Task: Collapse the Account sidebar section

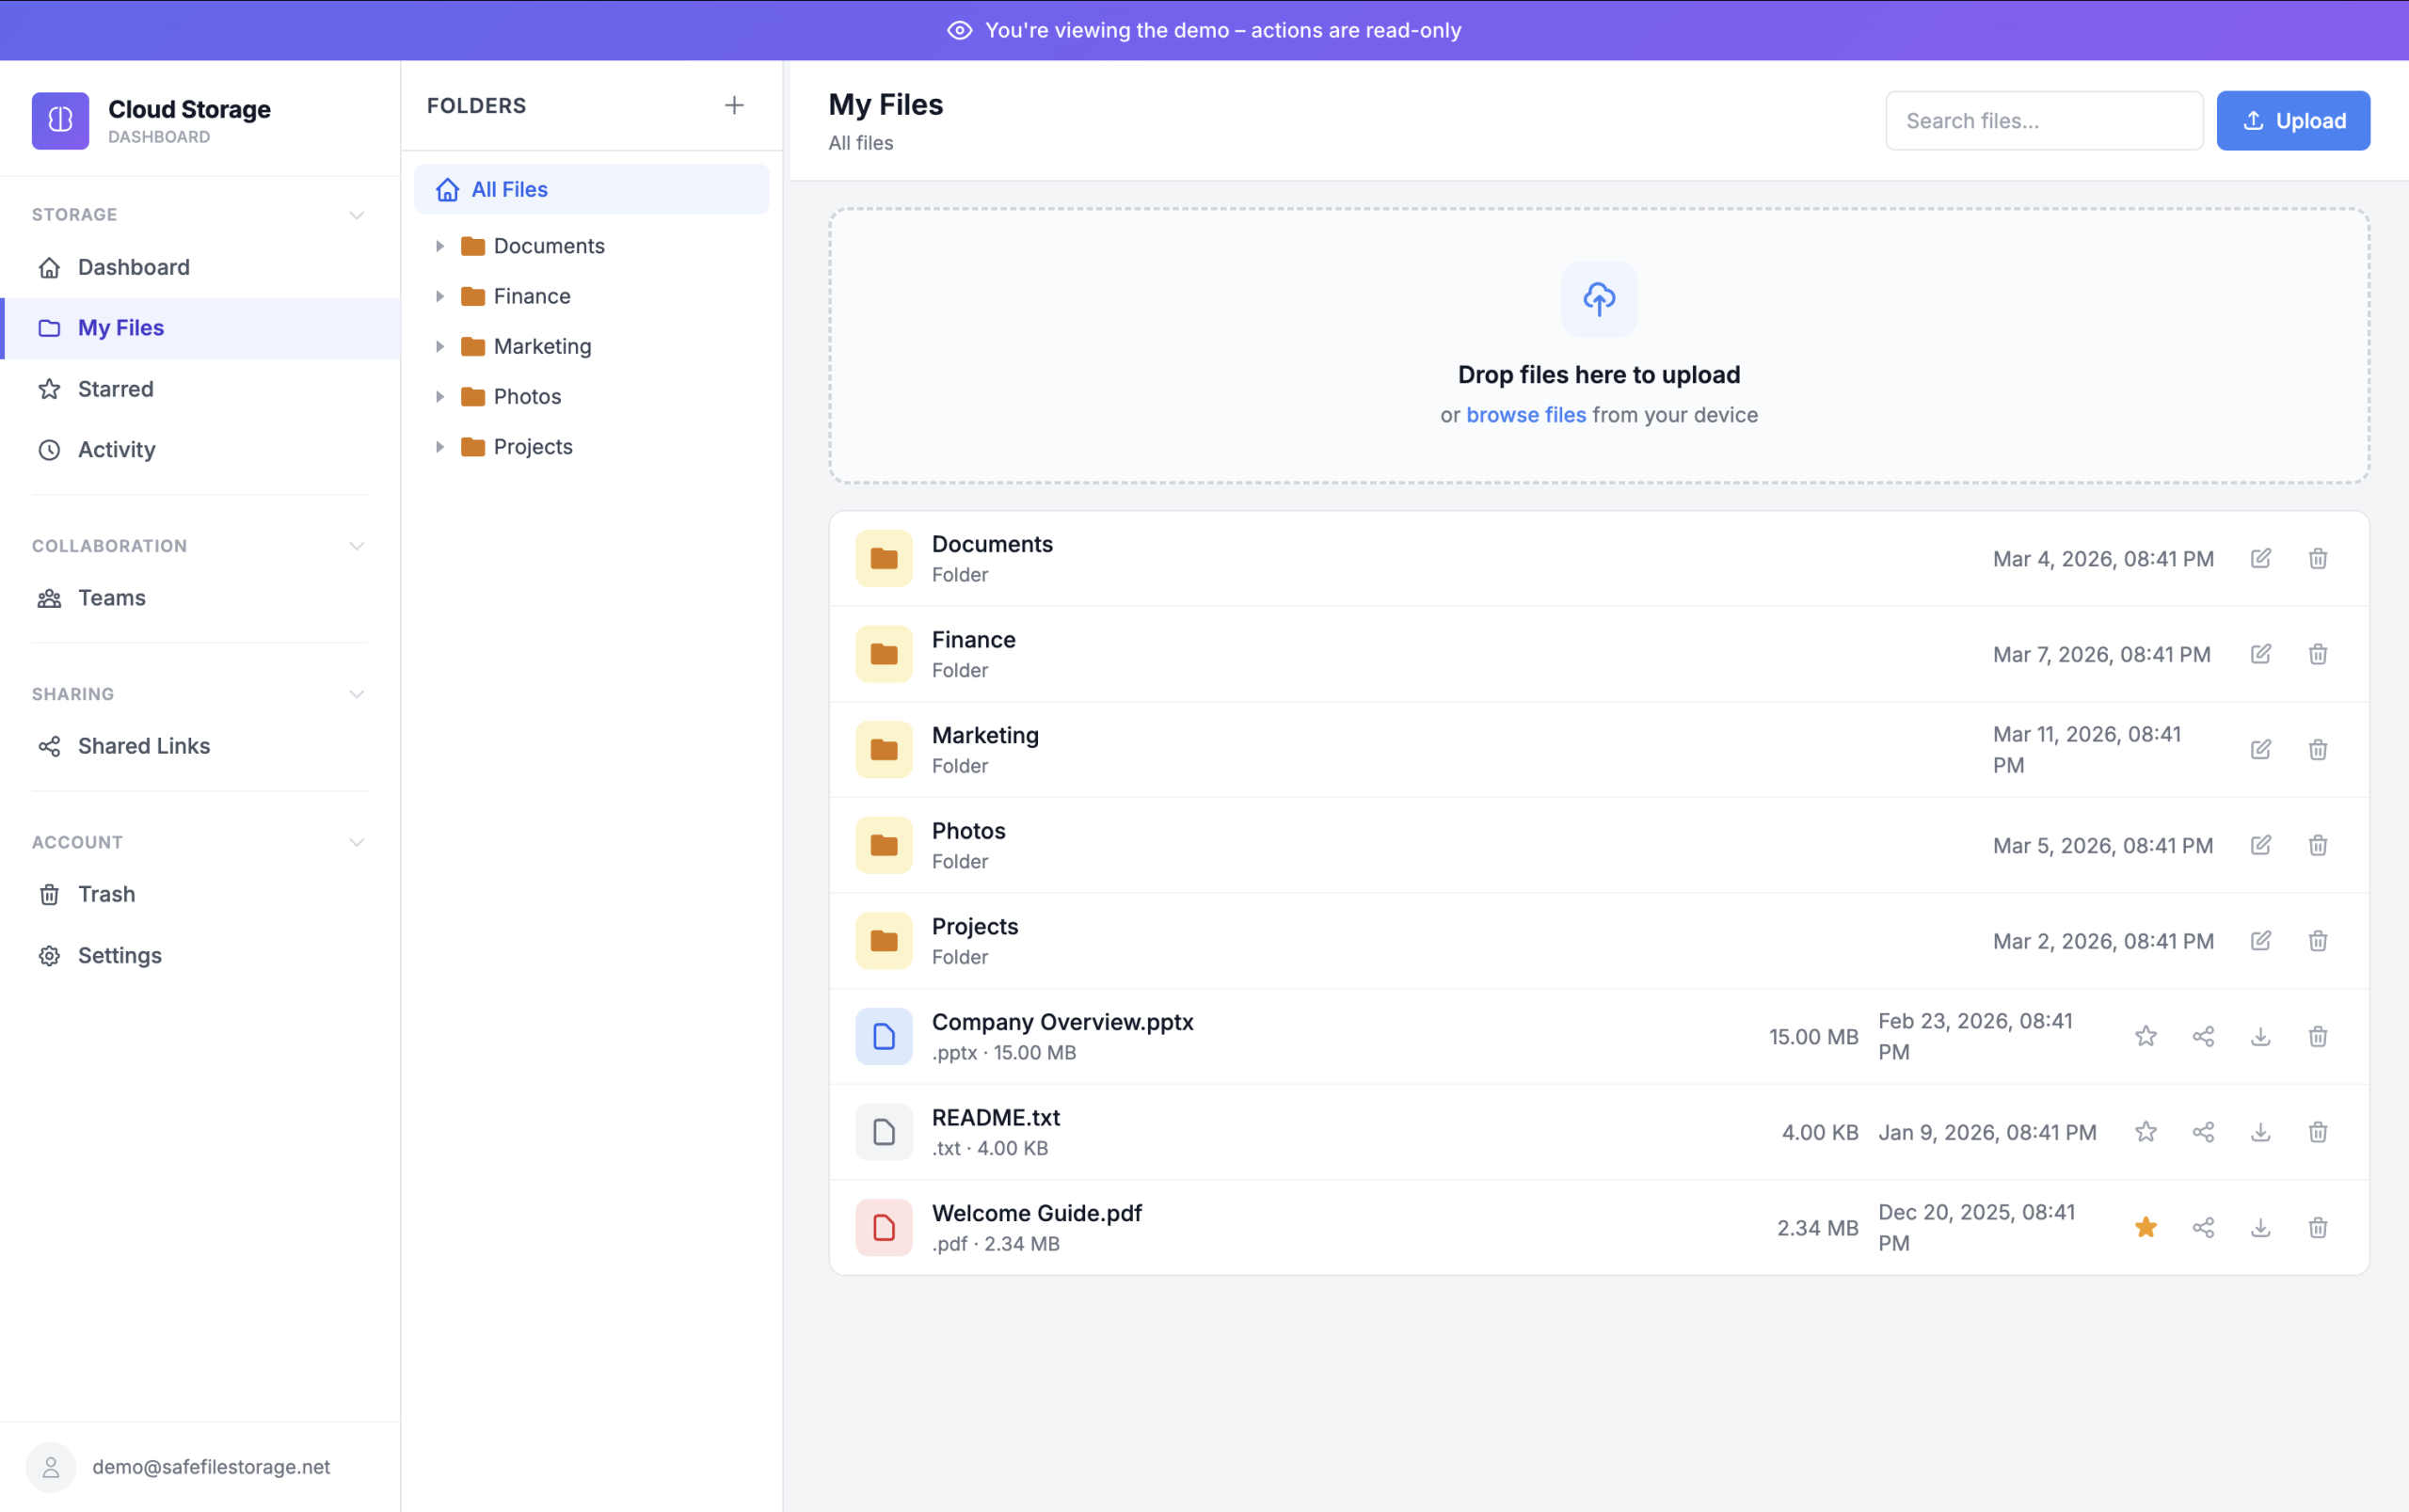Action: [x=357, y=842]
